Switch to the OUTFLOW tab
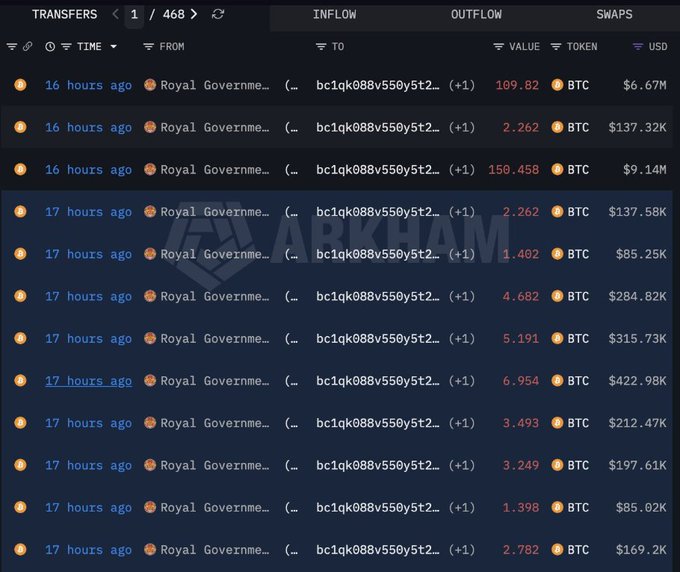680x572 pixels. click(x=476, y=15)
